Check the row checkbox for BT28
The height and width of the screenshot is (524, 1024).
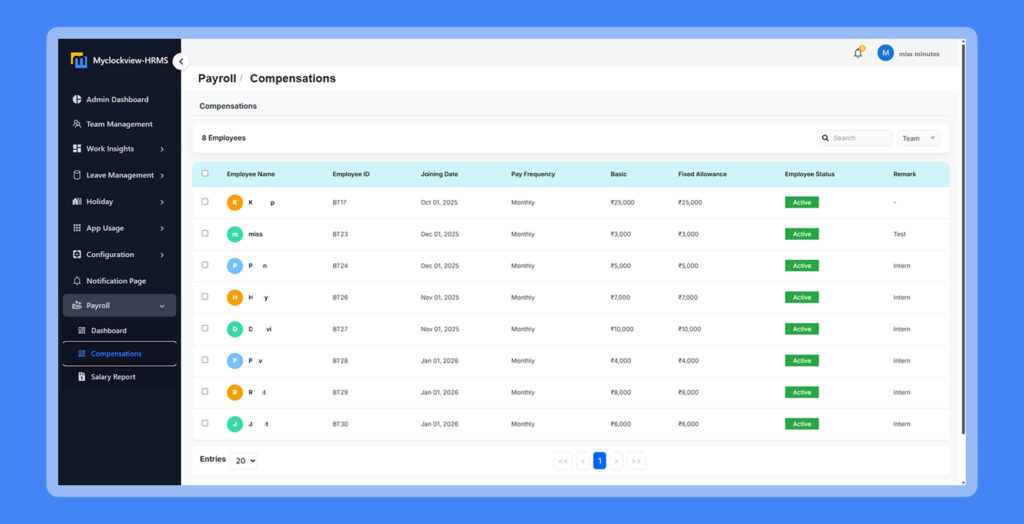[x=205, y=359]
